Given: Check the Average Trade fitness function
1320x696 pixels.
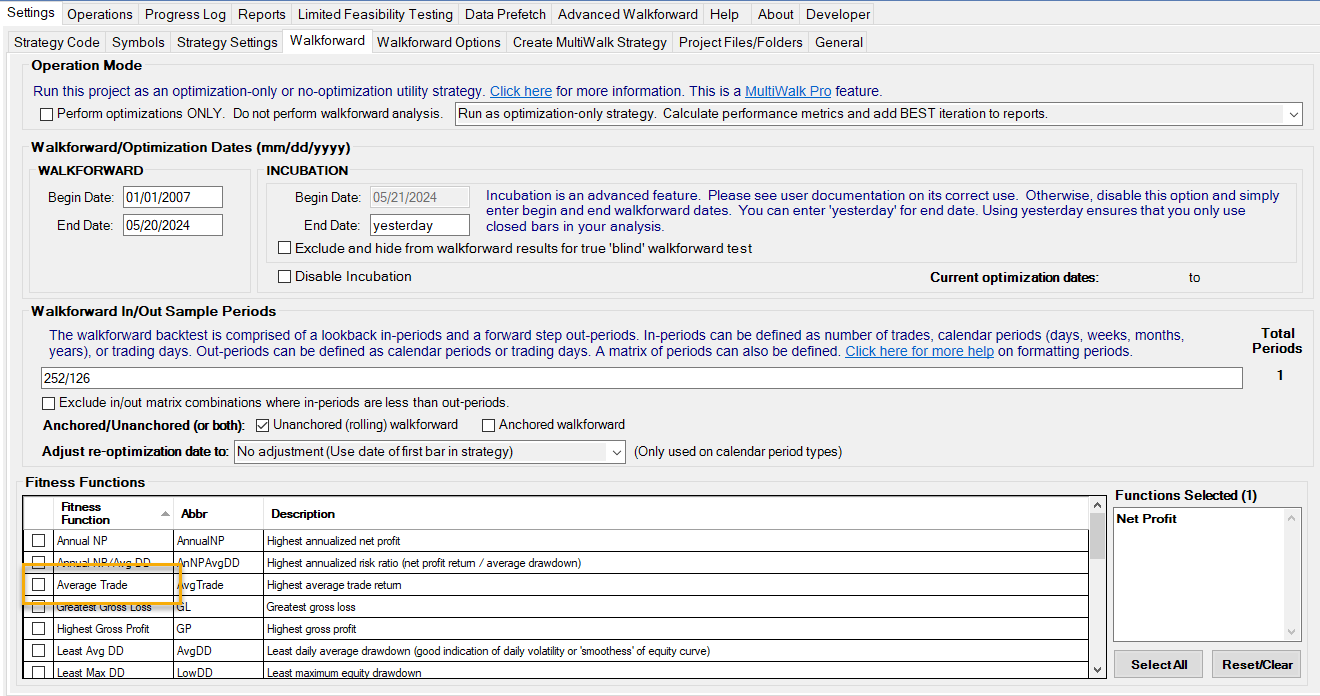Looking at the screenshot, I should click(39, 585).
